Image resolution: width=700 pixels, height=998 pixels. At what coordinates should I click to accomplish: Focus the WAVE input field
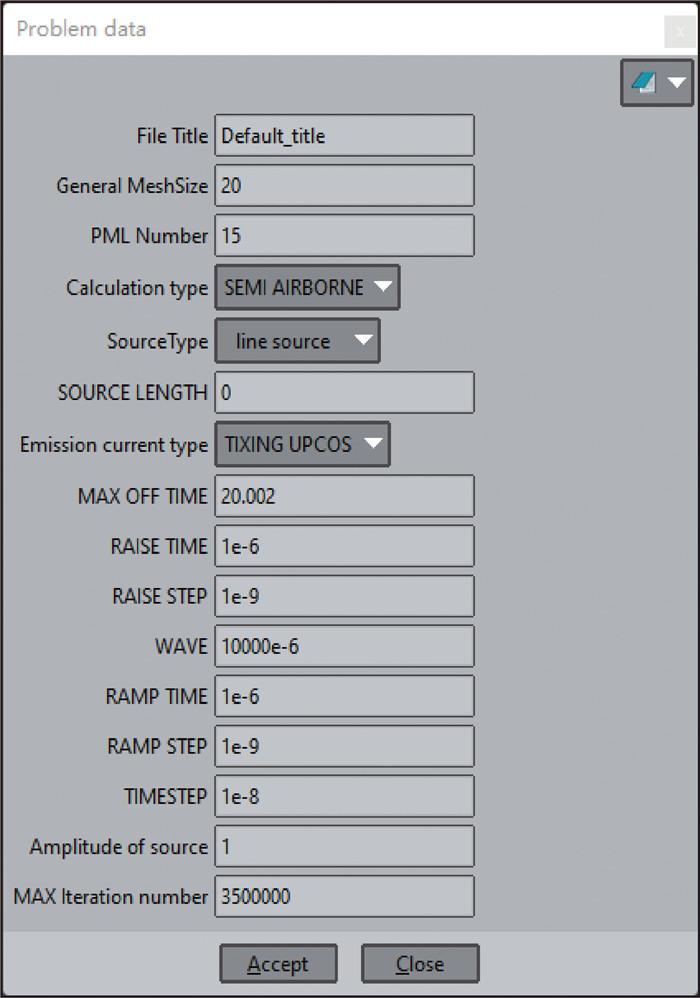[344, 647]
